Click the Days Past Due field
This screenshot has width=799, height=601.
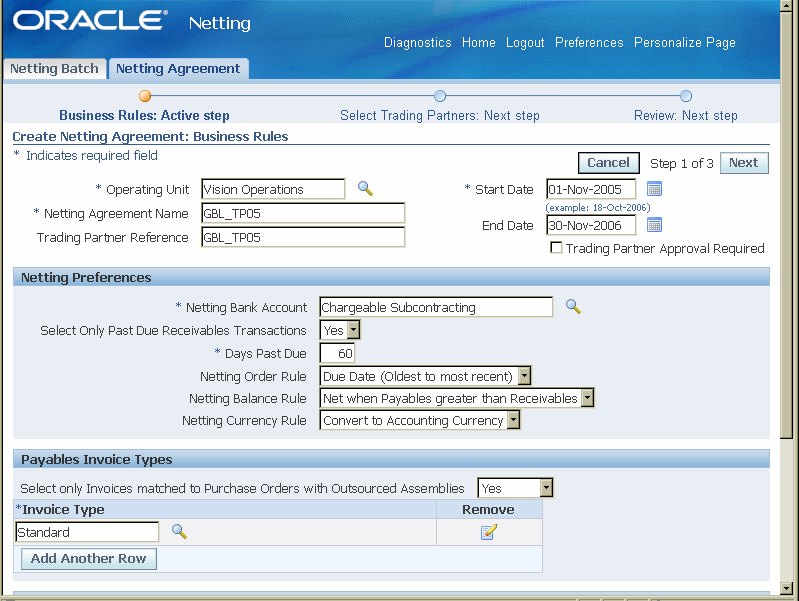tap(337, 353)
